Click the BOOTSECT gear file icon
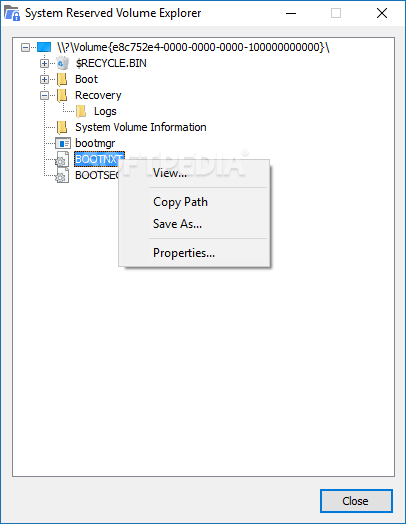The image size is (406, 524). (62, 175)
